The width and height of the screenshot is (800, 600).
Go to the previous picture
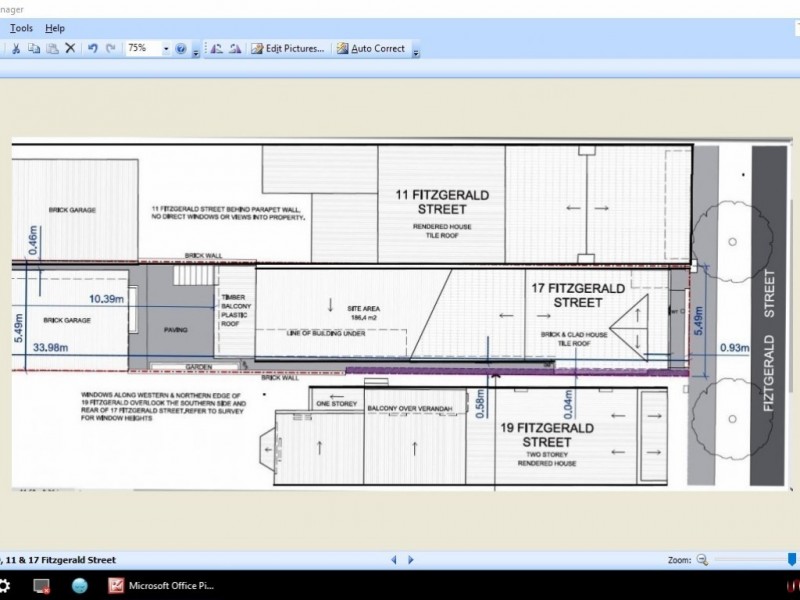coord(394,560)
